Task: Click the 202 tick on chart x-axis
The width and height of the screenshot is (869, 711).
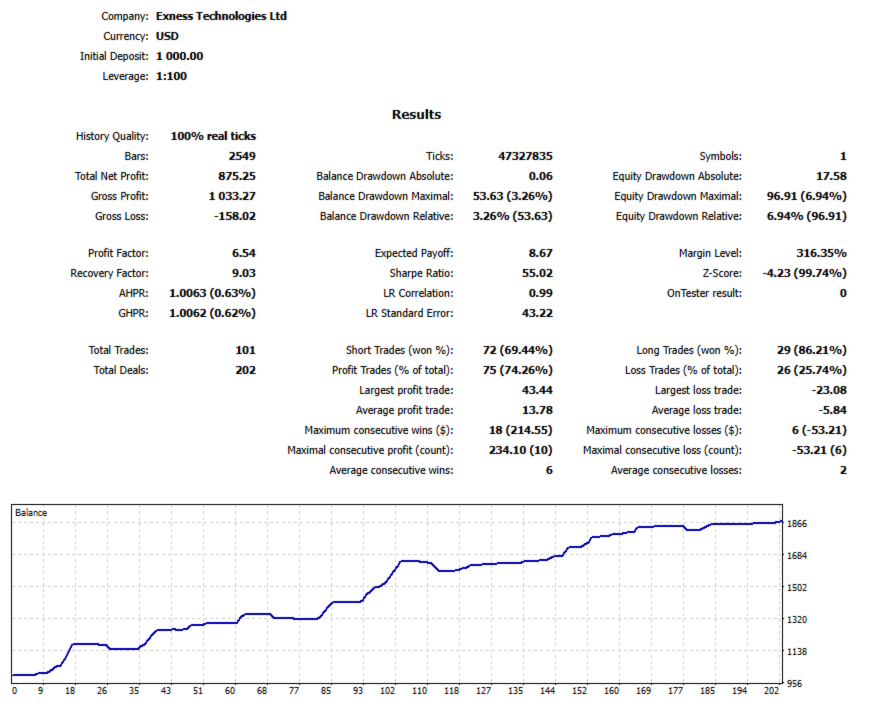Action: coord(771,690)
